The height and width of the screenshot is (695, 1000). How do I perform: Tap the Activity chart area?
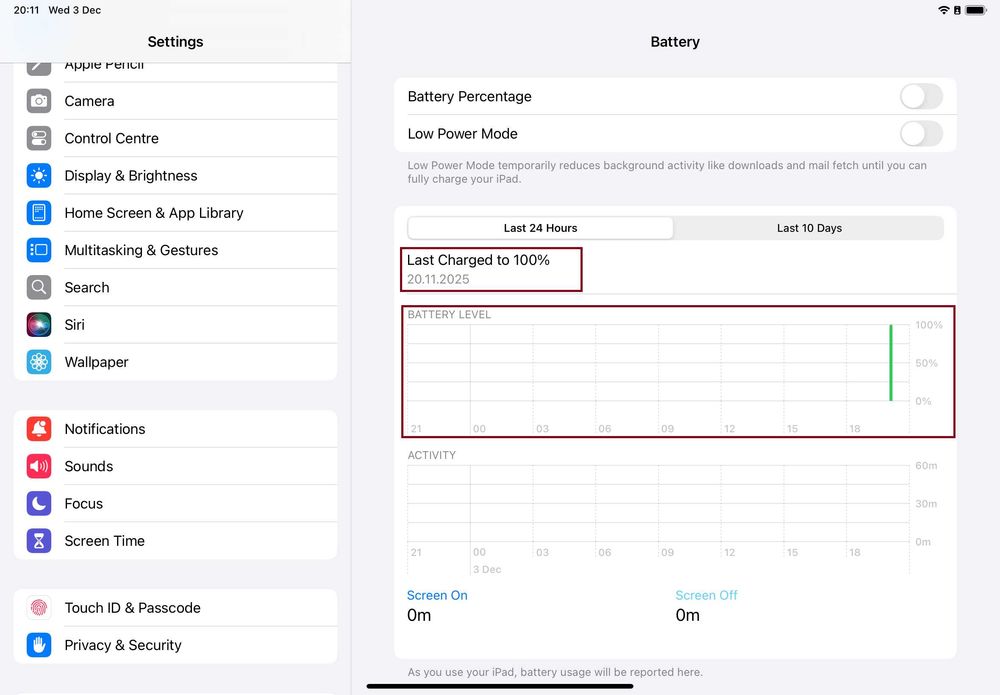tap(658, 504)
